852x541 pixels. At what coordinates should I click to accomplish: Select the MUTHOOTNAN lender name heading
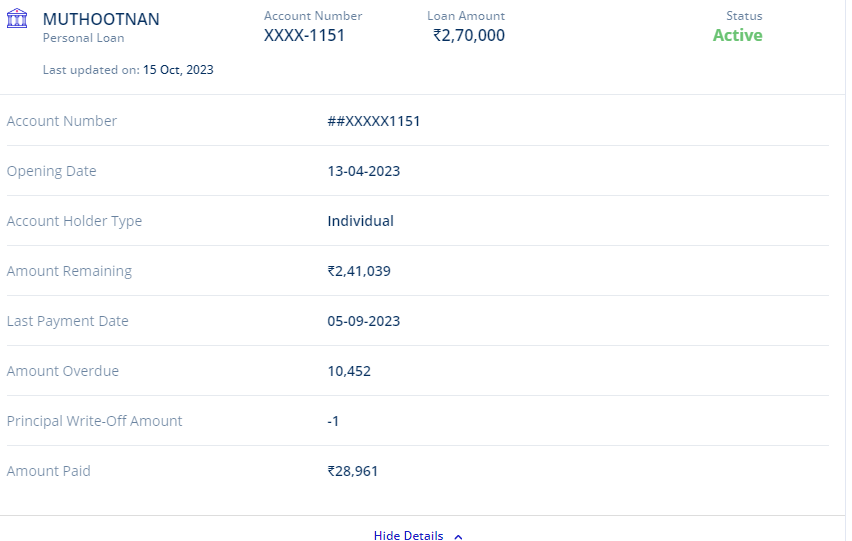[101, 20]
